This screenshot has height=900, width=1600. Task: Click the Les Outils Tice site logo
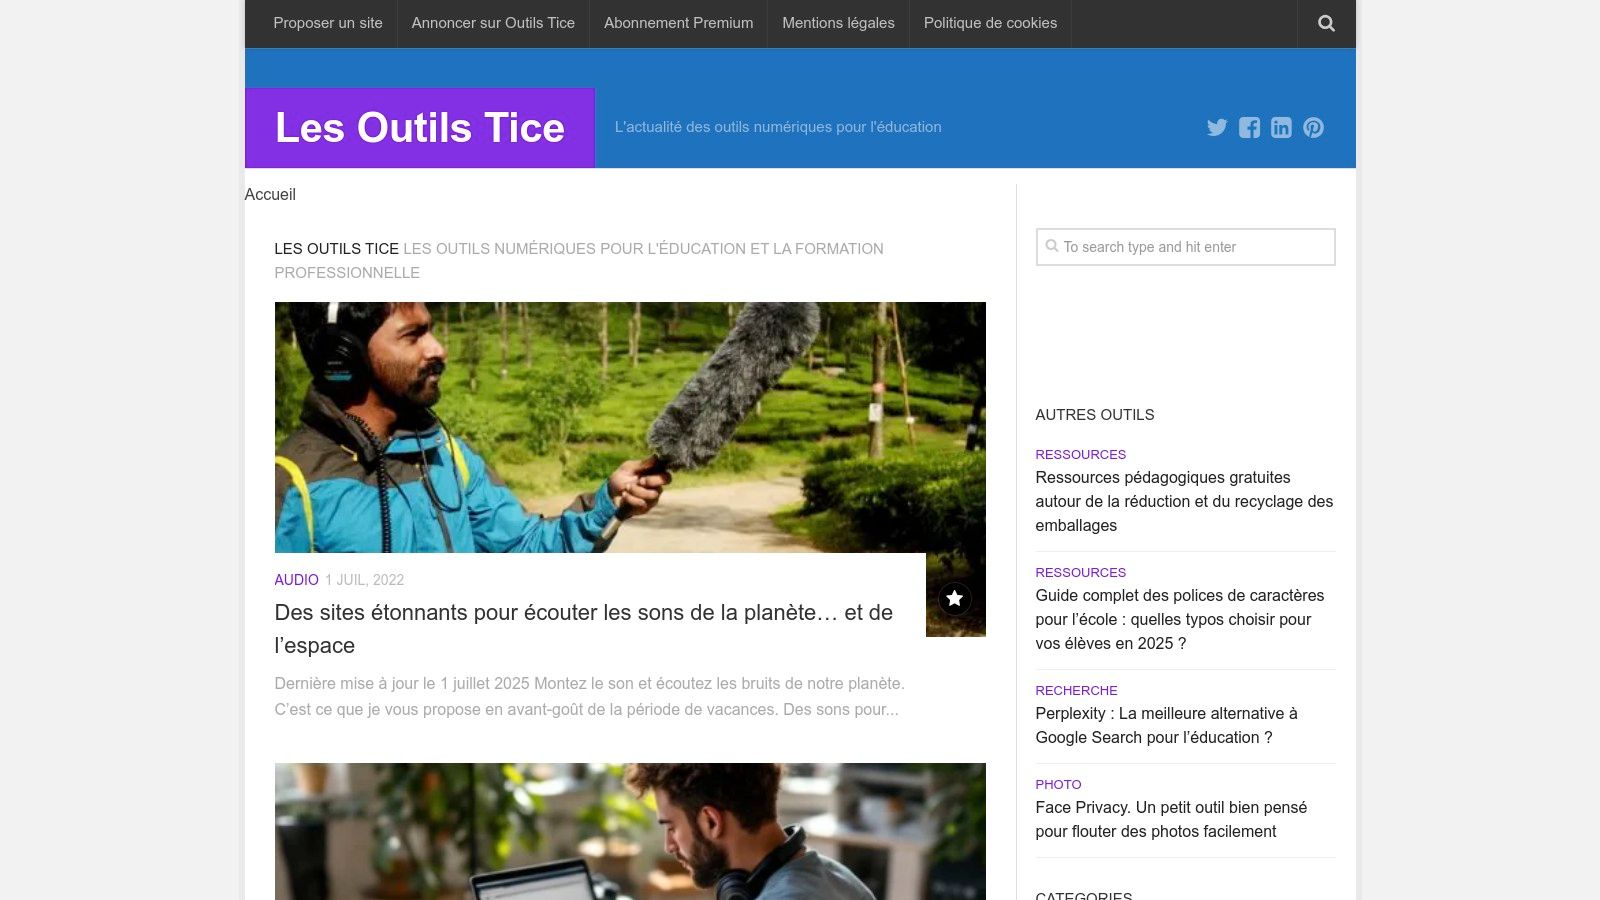420,127
